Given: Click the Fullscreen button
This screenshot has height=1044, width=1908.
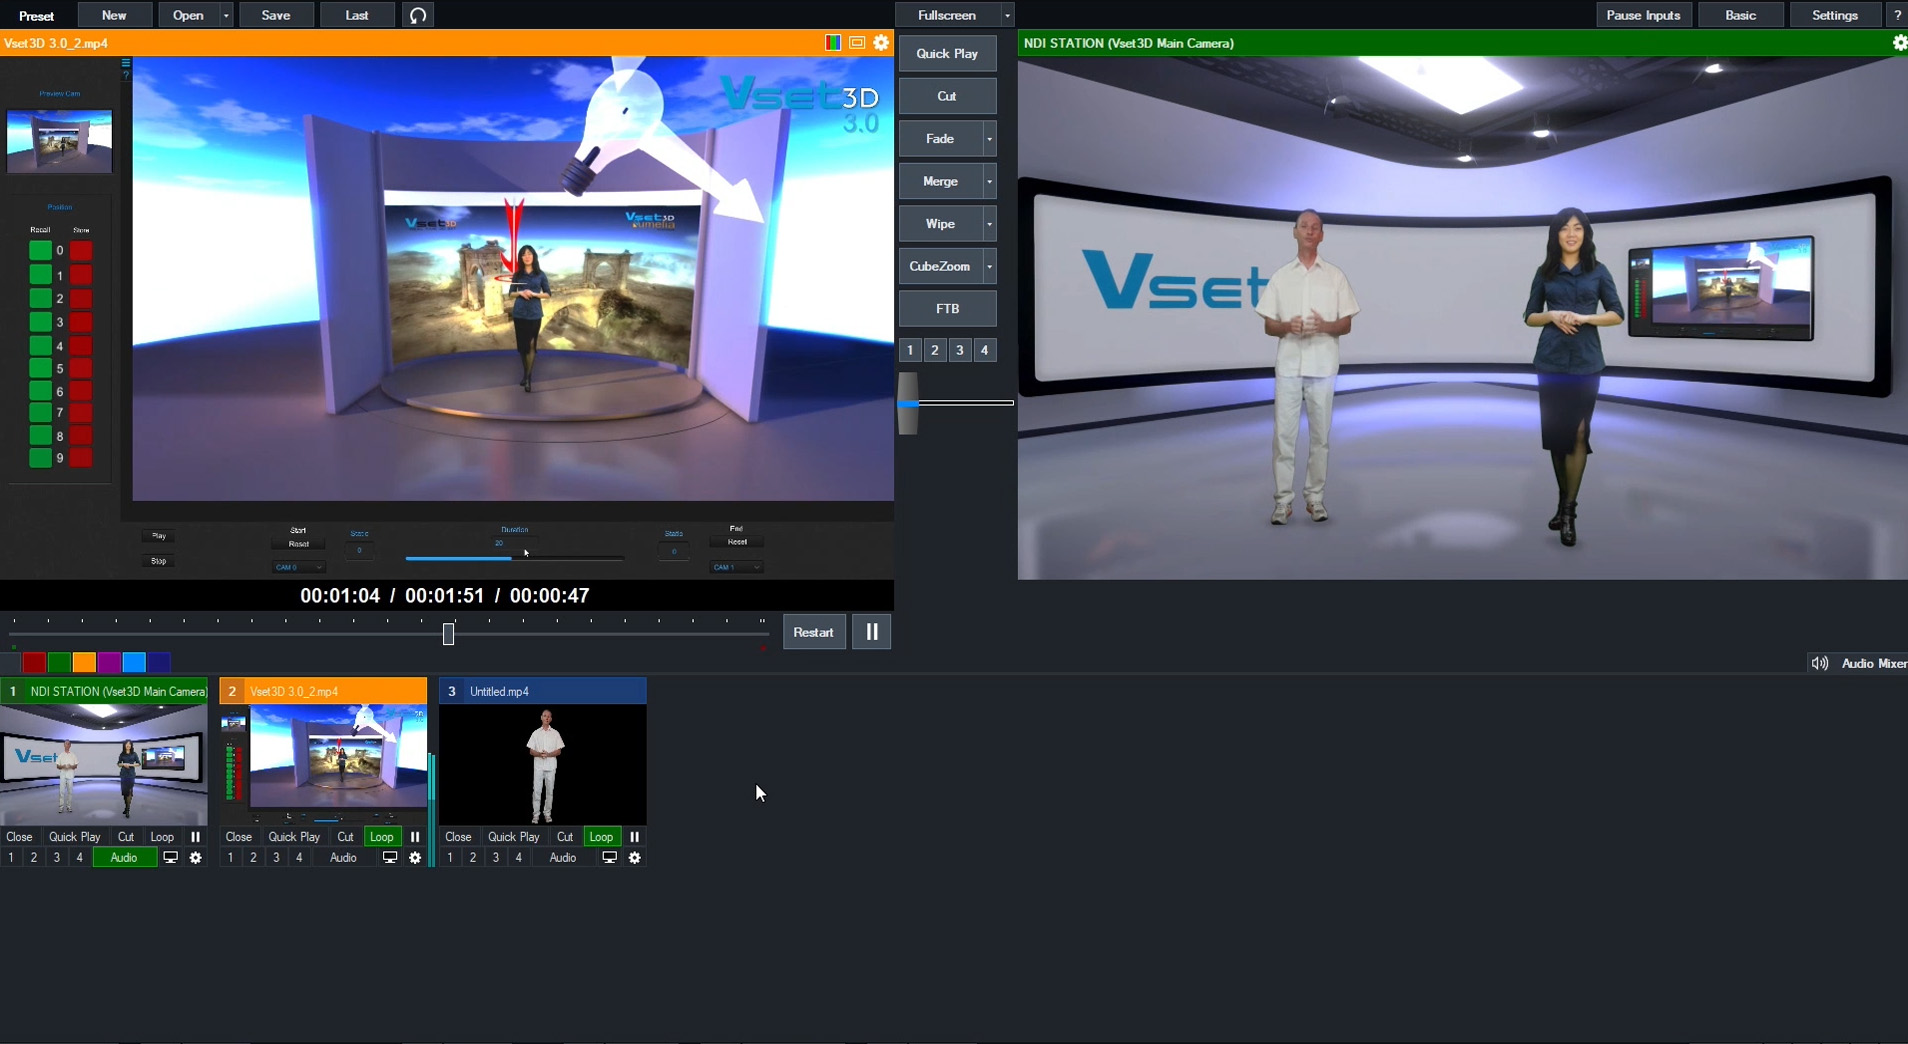Looking at the screenshot, I should click(947, 15).
